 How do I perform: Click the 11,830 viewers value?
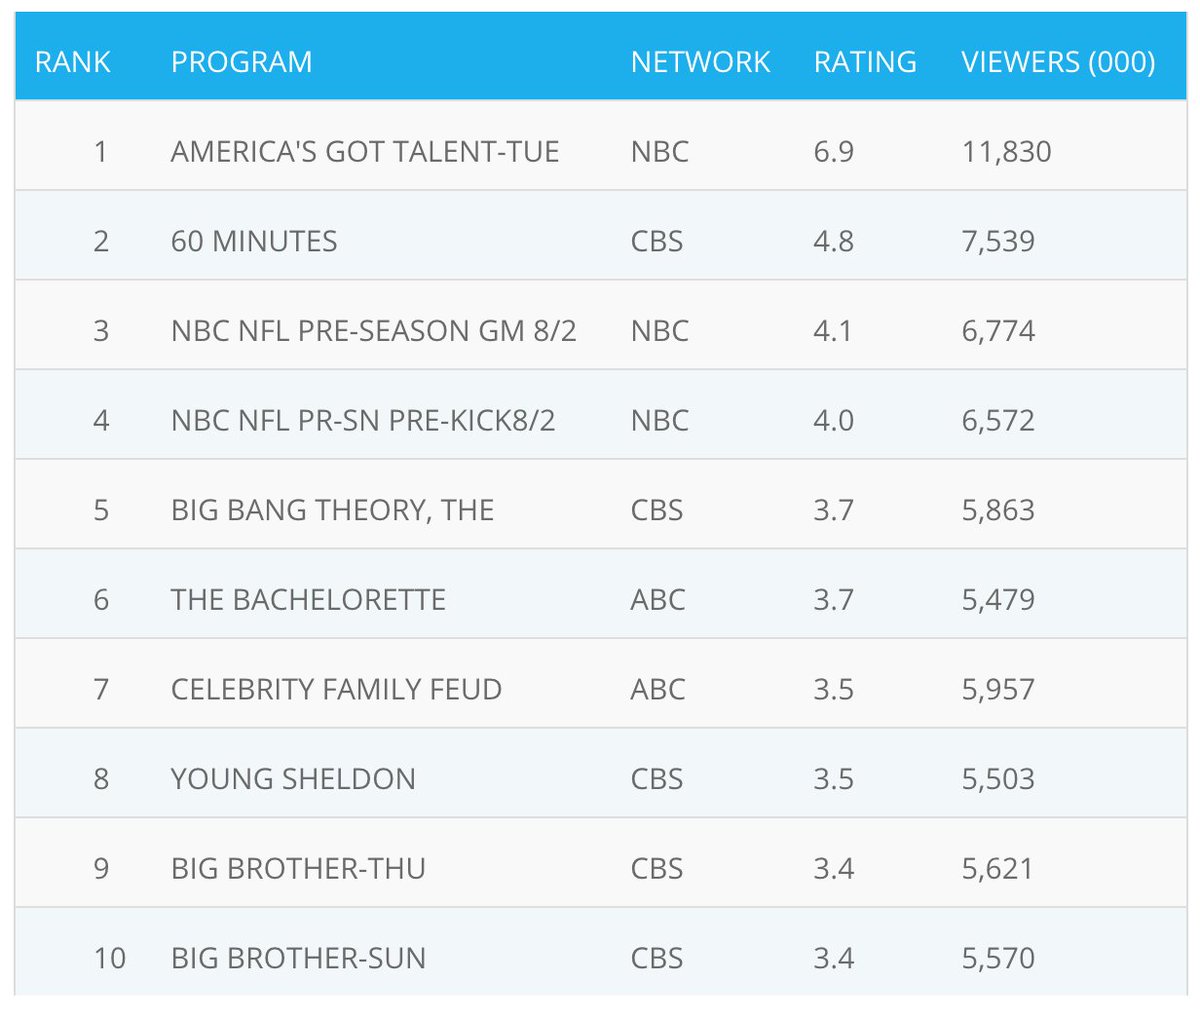[1006, 152]
